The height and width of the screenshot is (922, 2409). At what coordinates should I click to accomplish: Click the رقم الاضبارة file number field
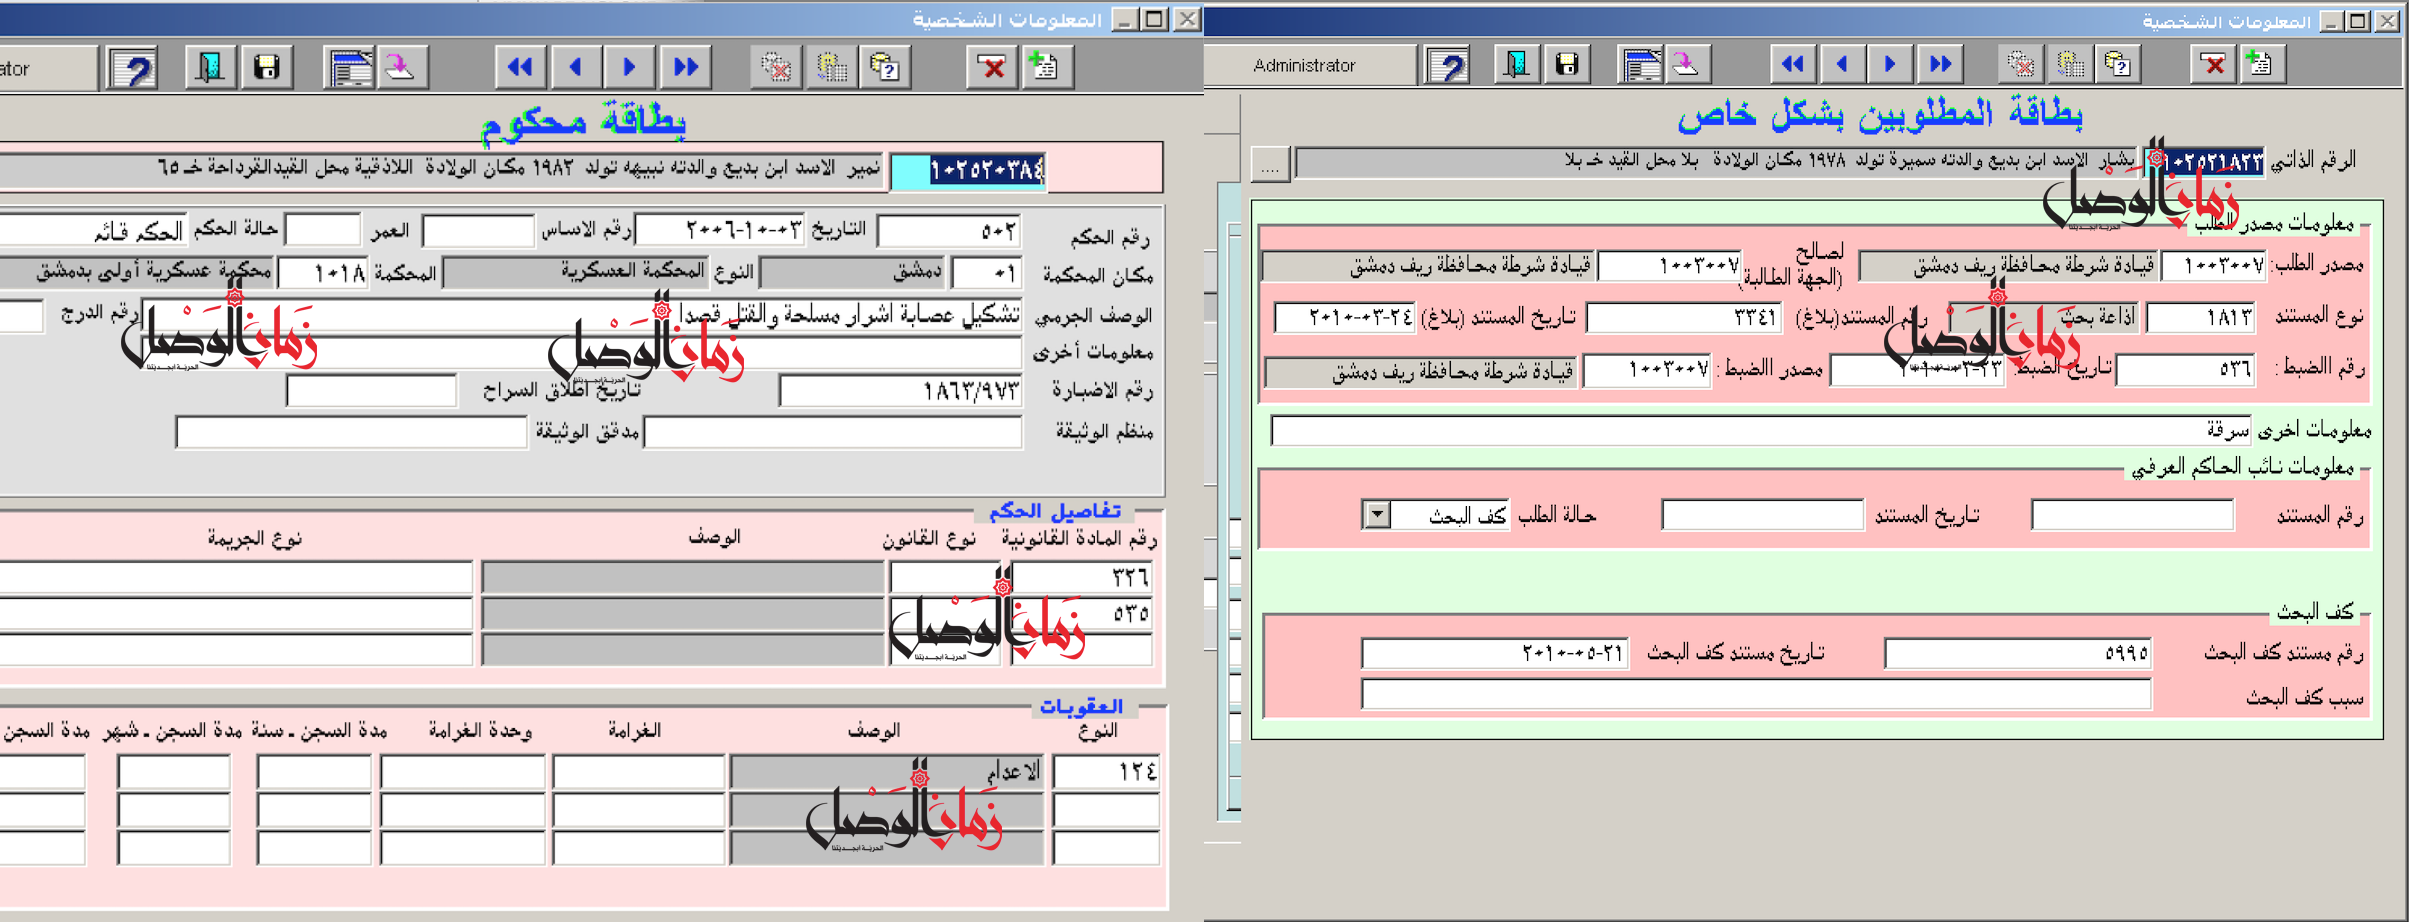coord(900,392)
